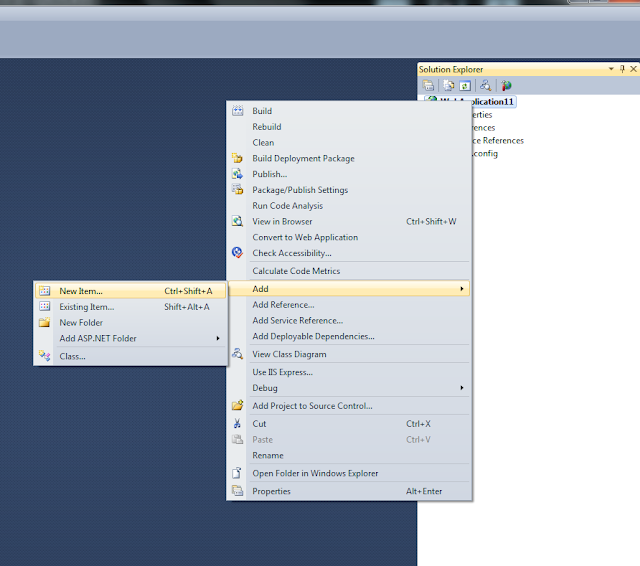
Task: Click New Folder in the Add submenu
Action: click(x=130, y=323)
